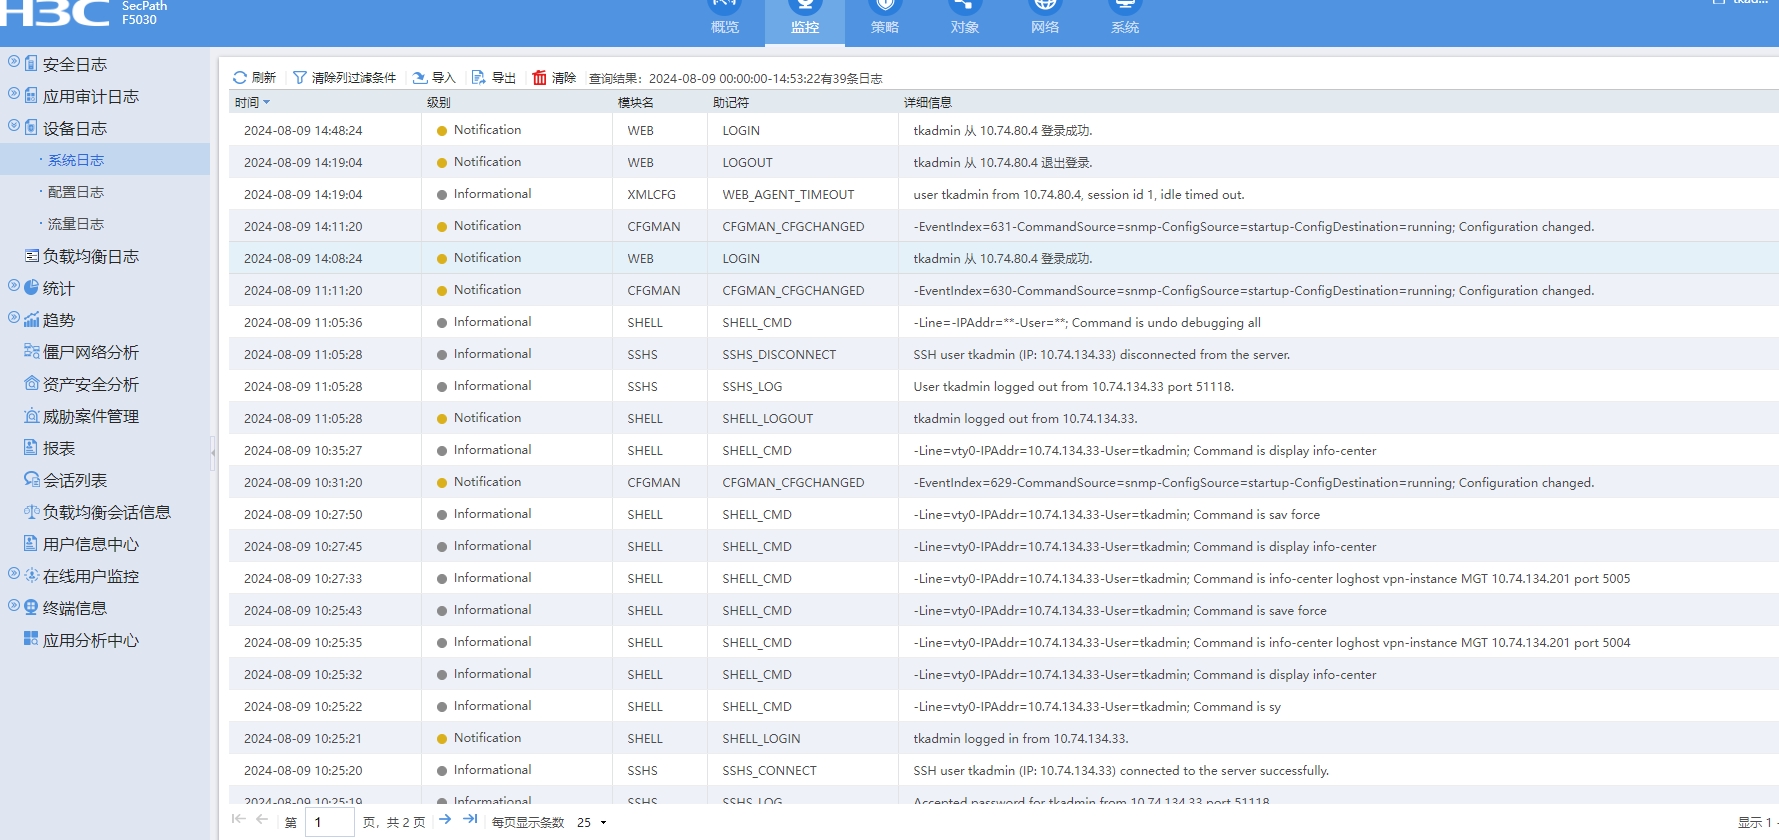The height and width of the screenshot is (840, 1779).
Task: Expand the 安全日志 tree node
Action: [14, 62]
